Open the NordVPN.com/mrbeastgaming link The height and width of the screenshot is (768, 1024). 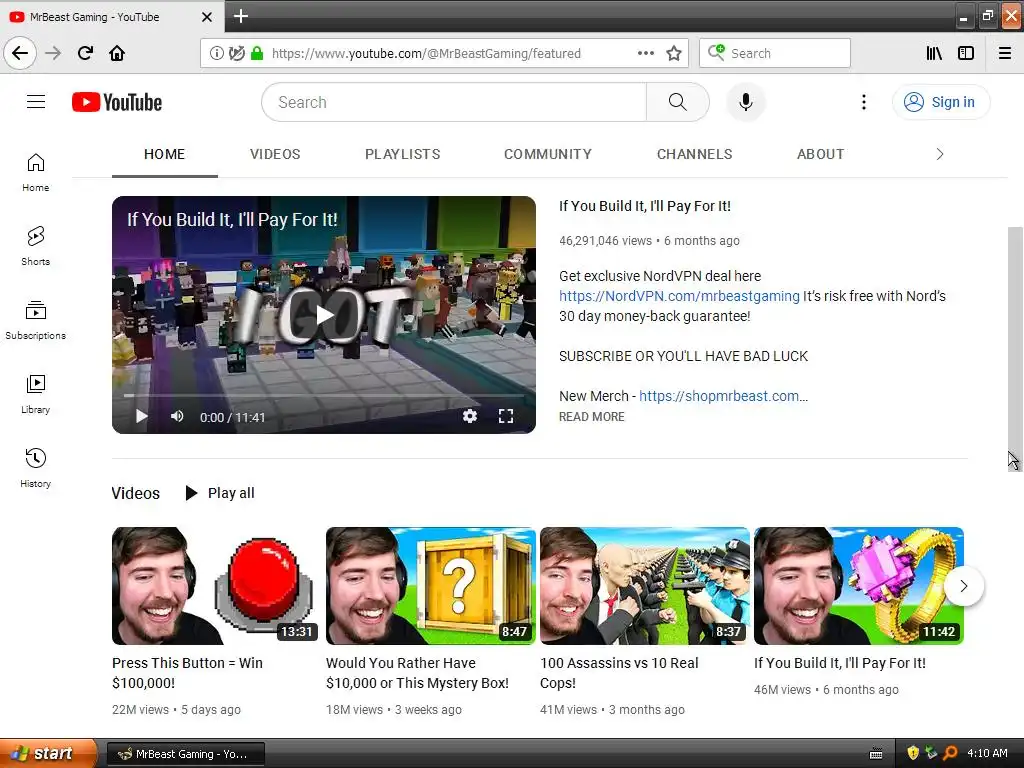(x=679, y=296)
